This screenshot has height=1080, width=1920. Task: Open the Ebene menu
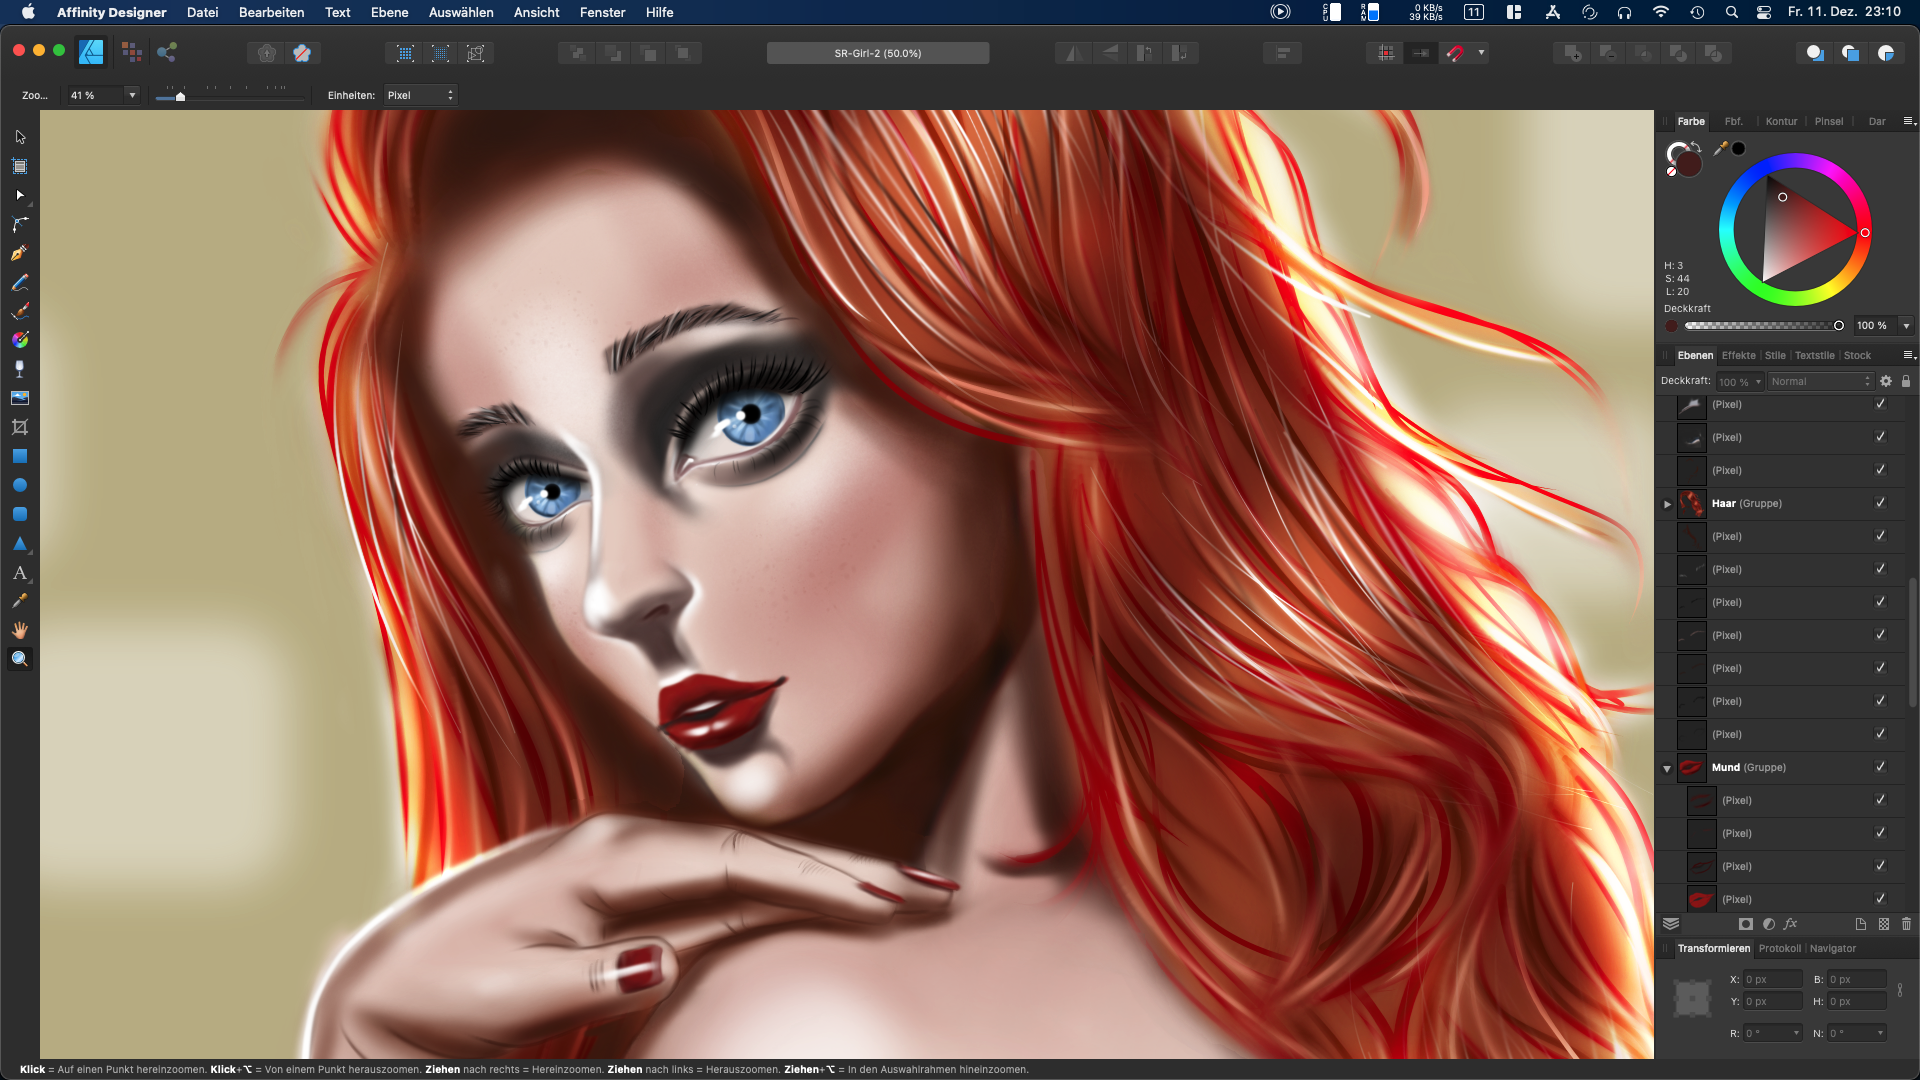tap(389, 12)
